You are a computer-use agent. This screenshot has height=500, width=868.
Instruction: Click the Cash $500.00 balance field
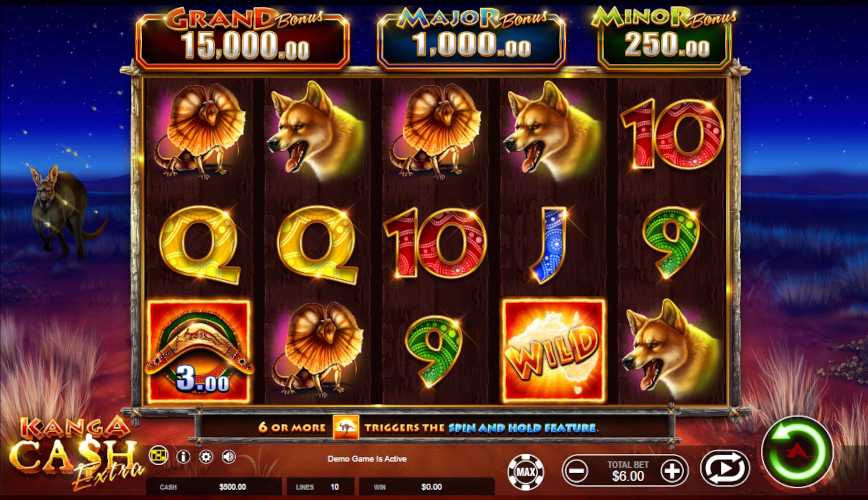pos(214,487)
